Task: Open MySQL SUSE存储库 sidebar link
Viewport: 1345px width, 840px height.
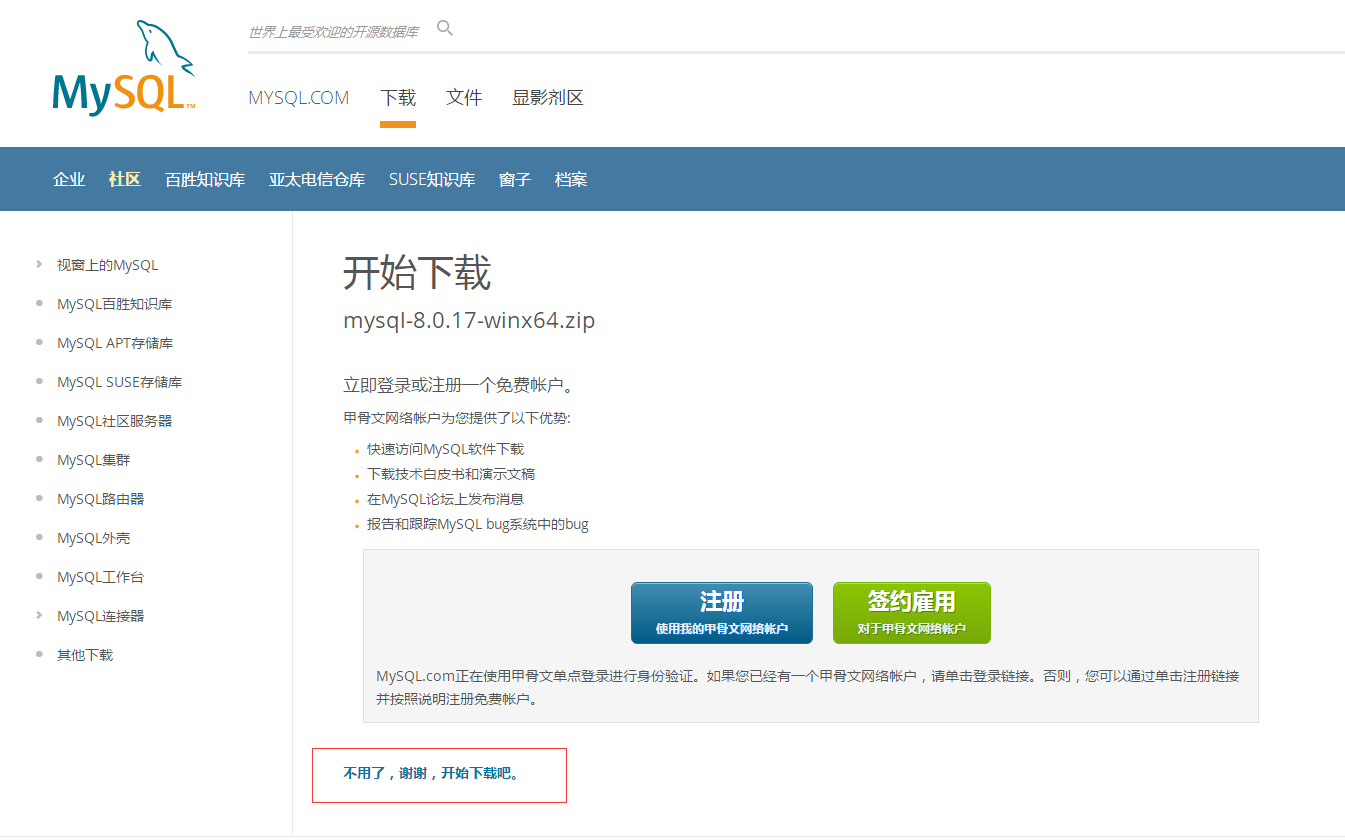Action: 120,382
